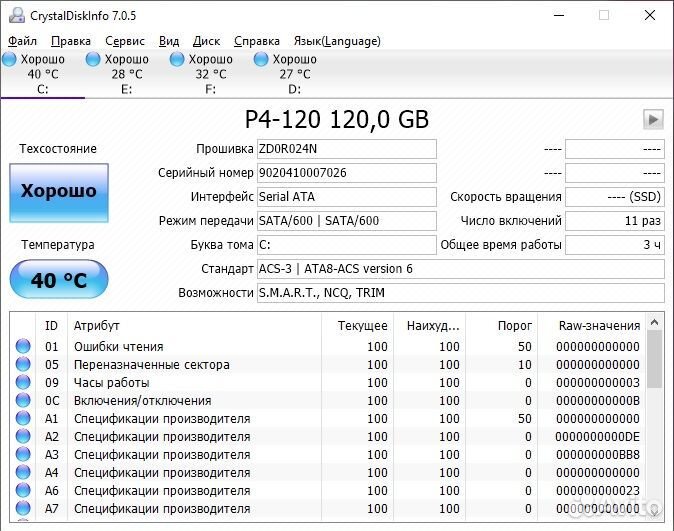Select disk F: tab at 32 °C
The width and height of the screenshot is (674, 531).
(x=211, y=74)
